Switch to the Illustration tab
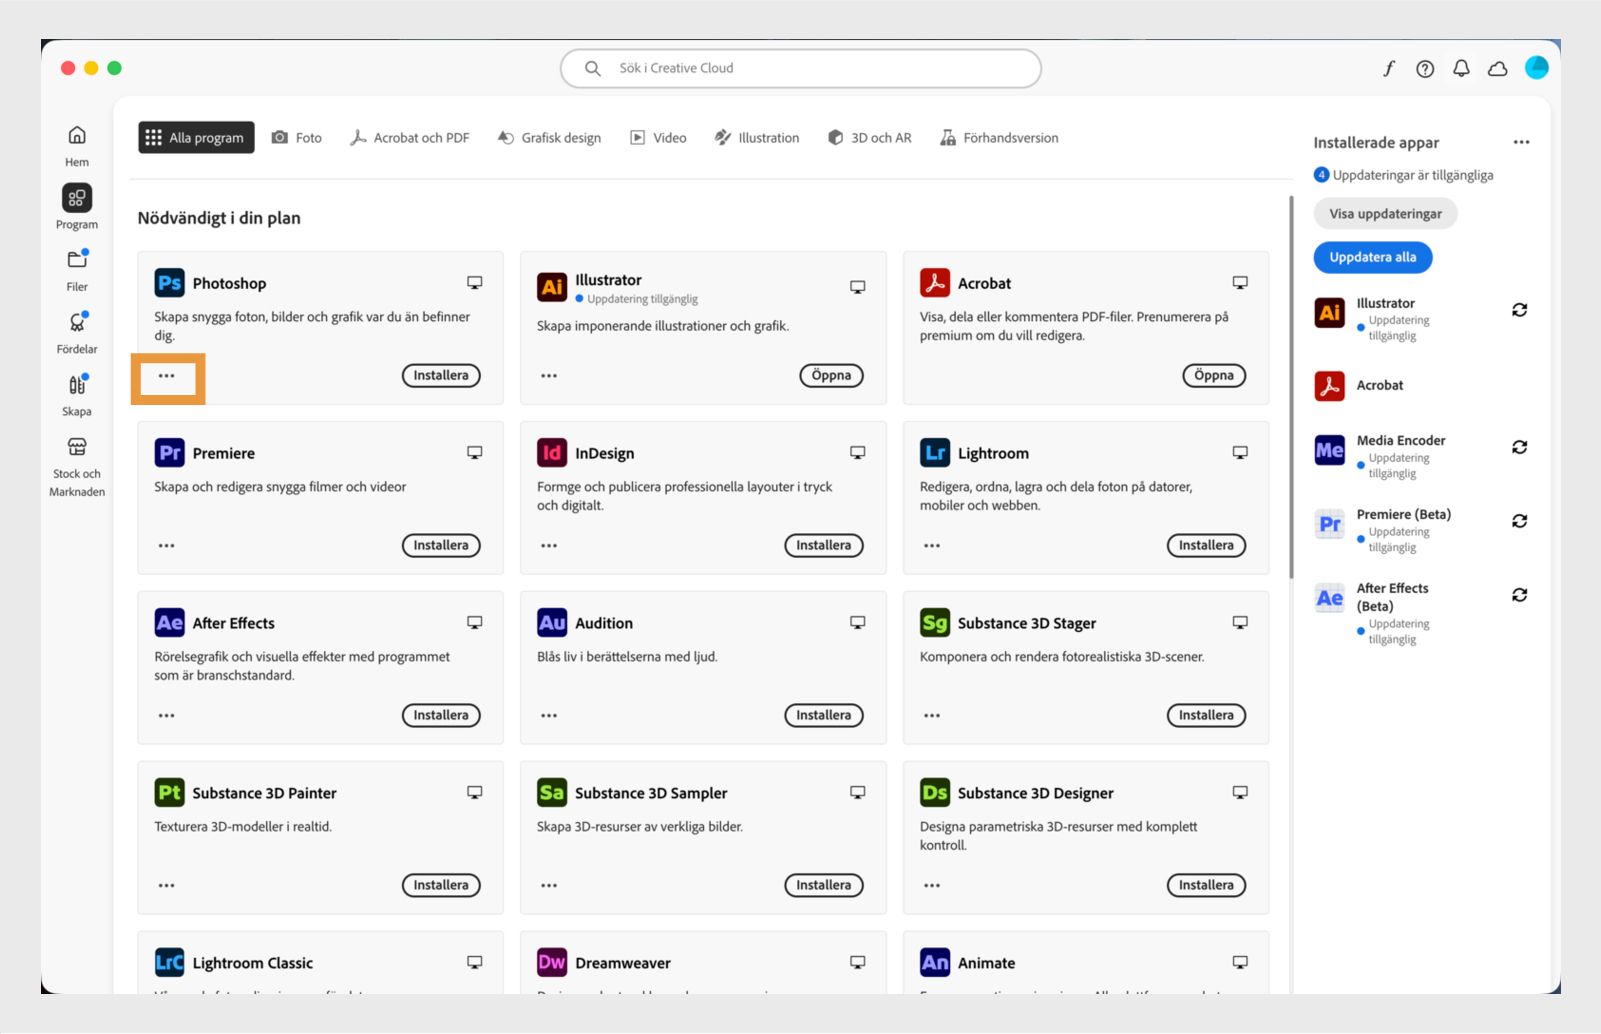The width and height of the screenshot is (1601, 1034). (x=757, y=138)
